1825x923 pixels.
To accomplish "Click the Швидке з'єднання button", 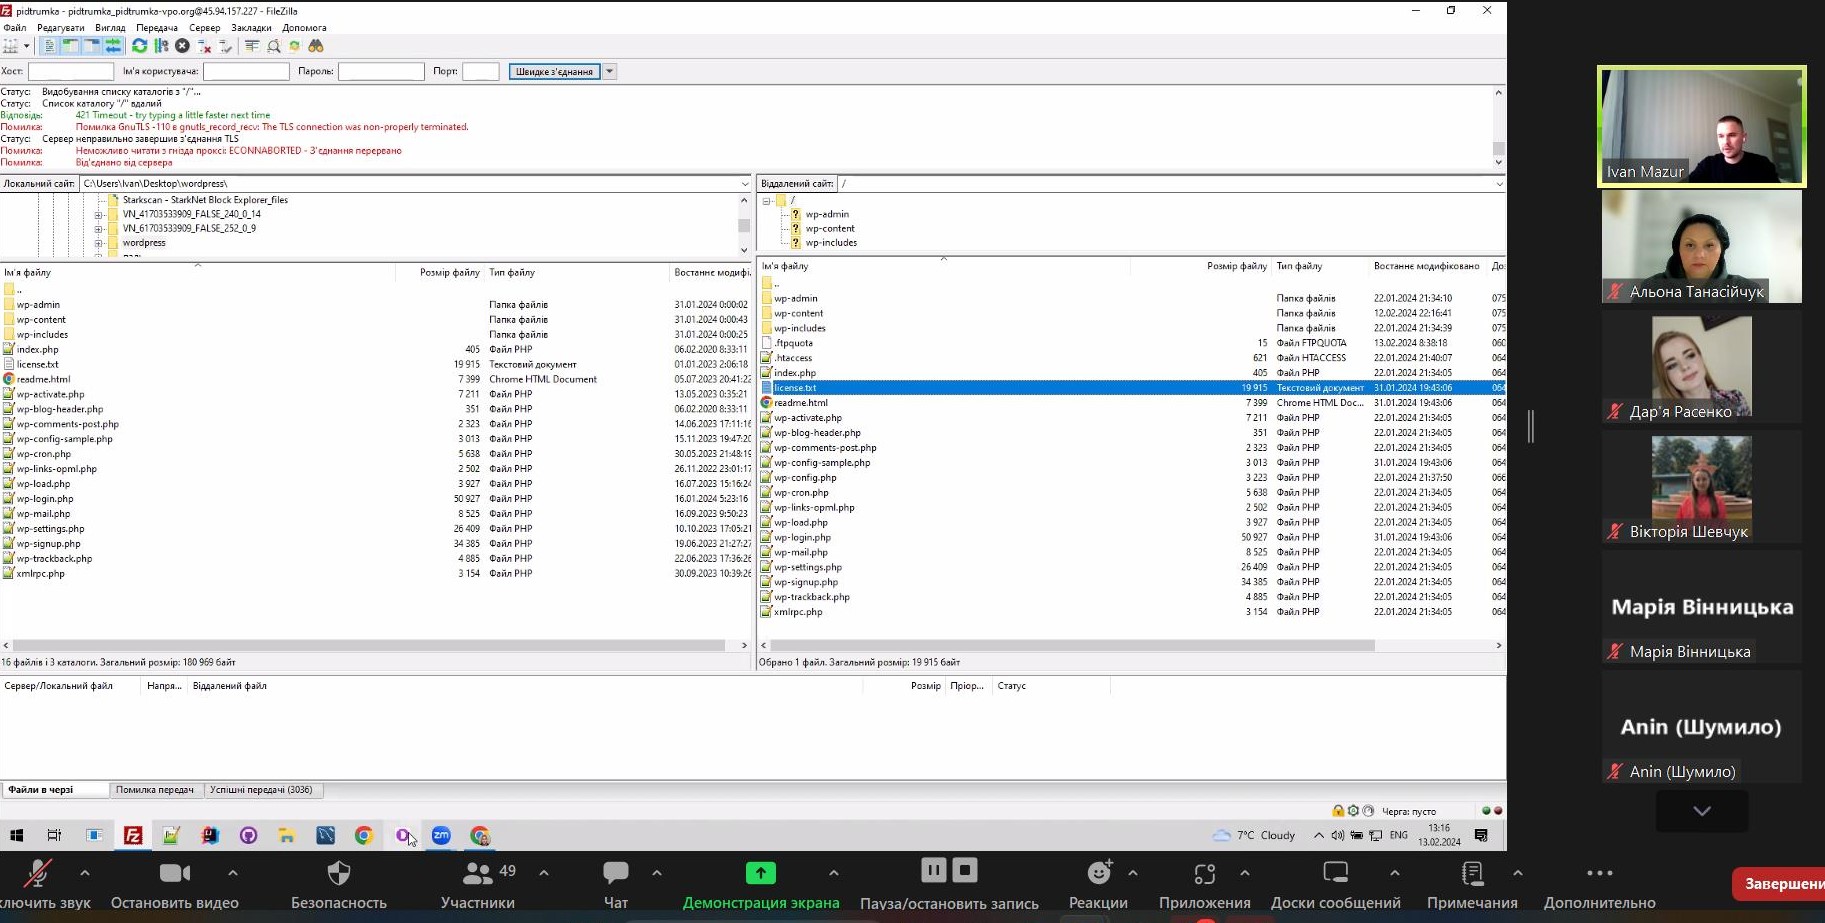I will coord(554,71).
